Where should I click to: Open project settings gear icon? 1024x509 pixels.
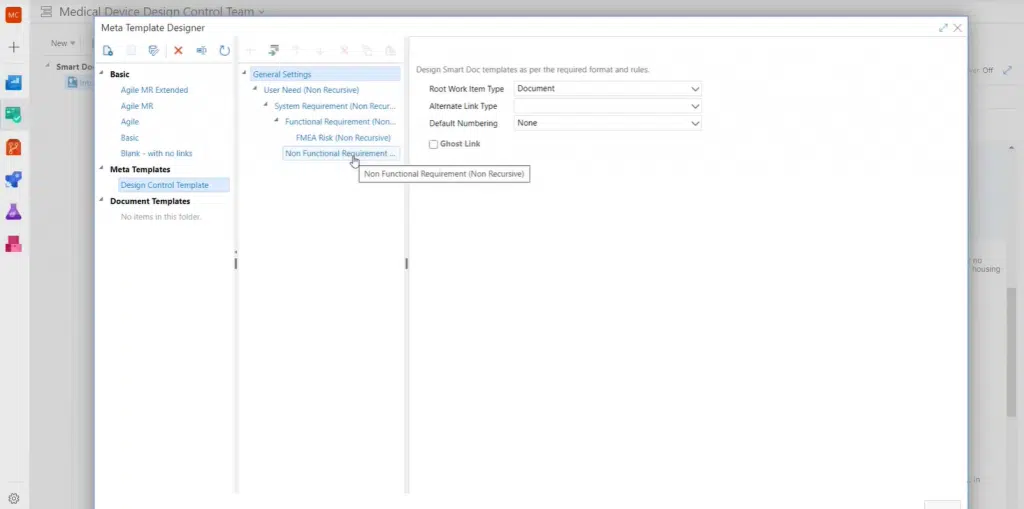click(14, 498)
